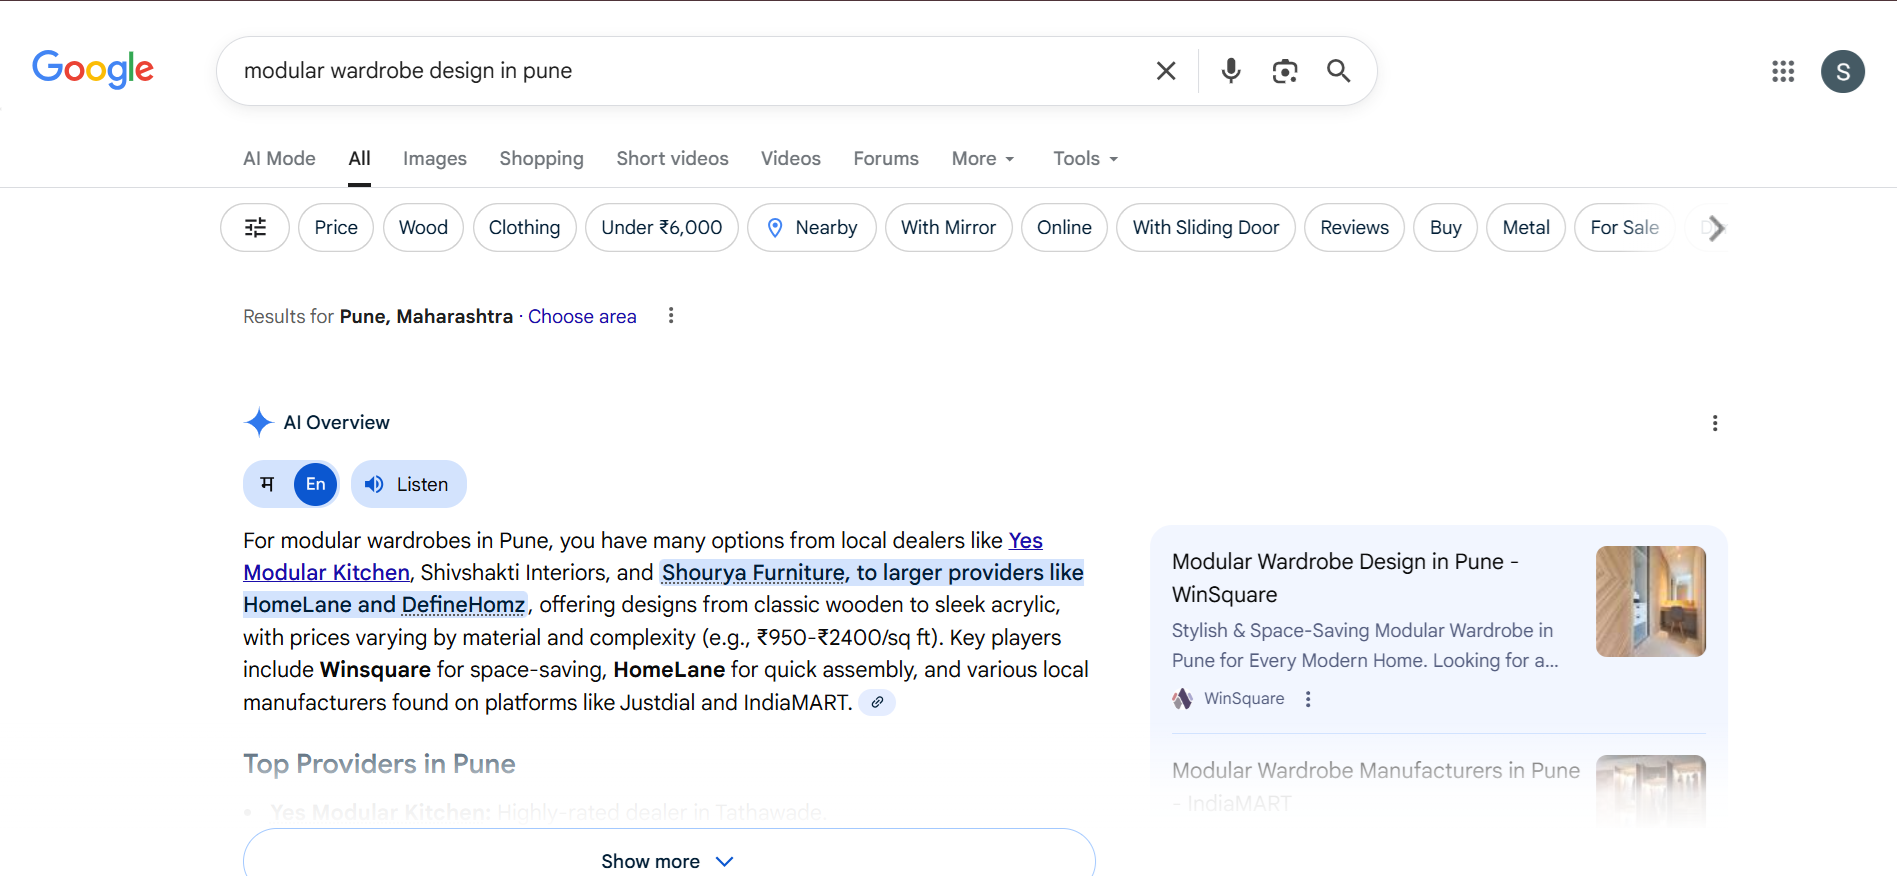1897x876 pixels.
Task: Start voice search with microphone icon
Action: 1231,71
